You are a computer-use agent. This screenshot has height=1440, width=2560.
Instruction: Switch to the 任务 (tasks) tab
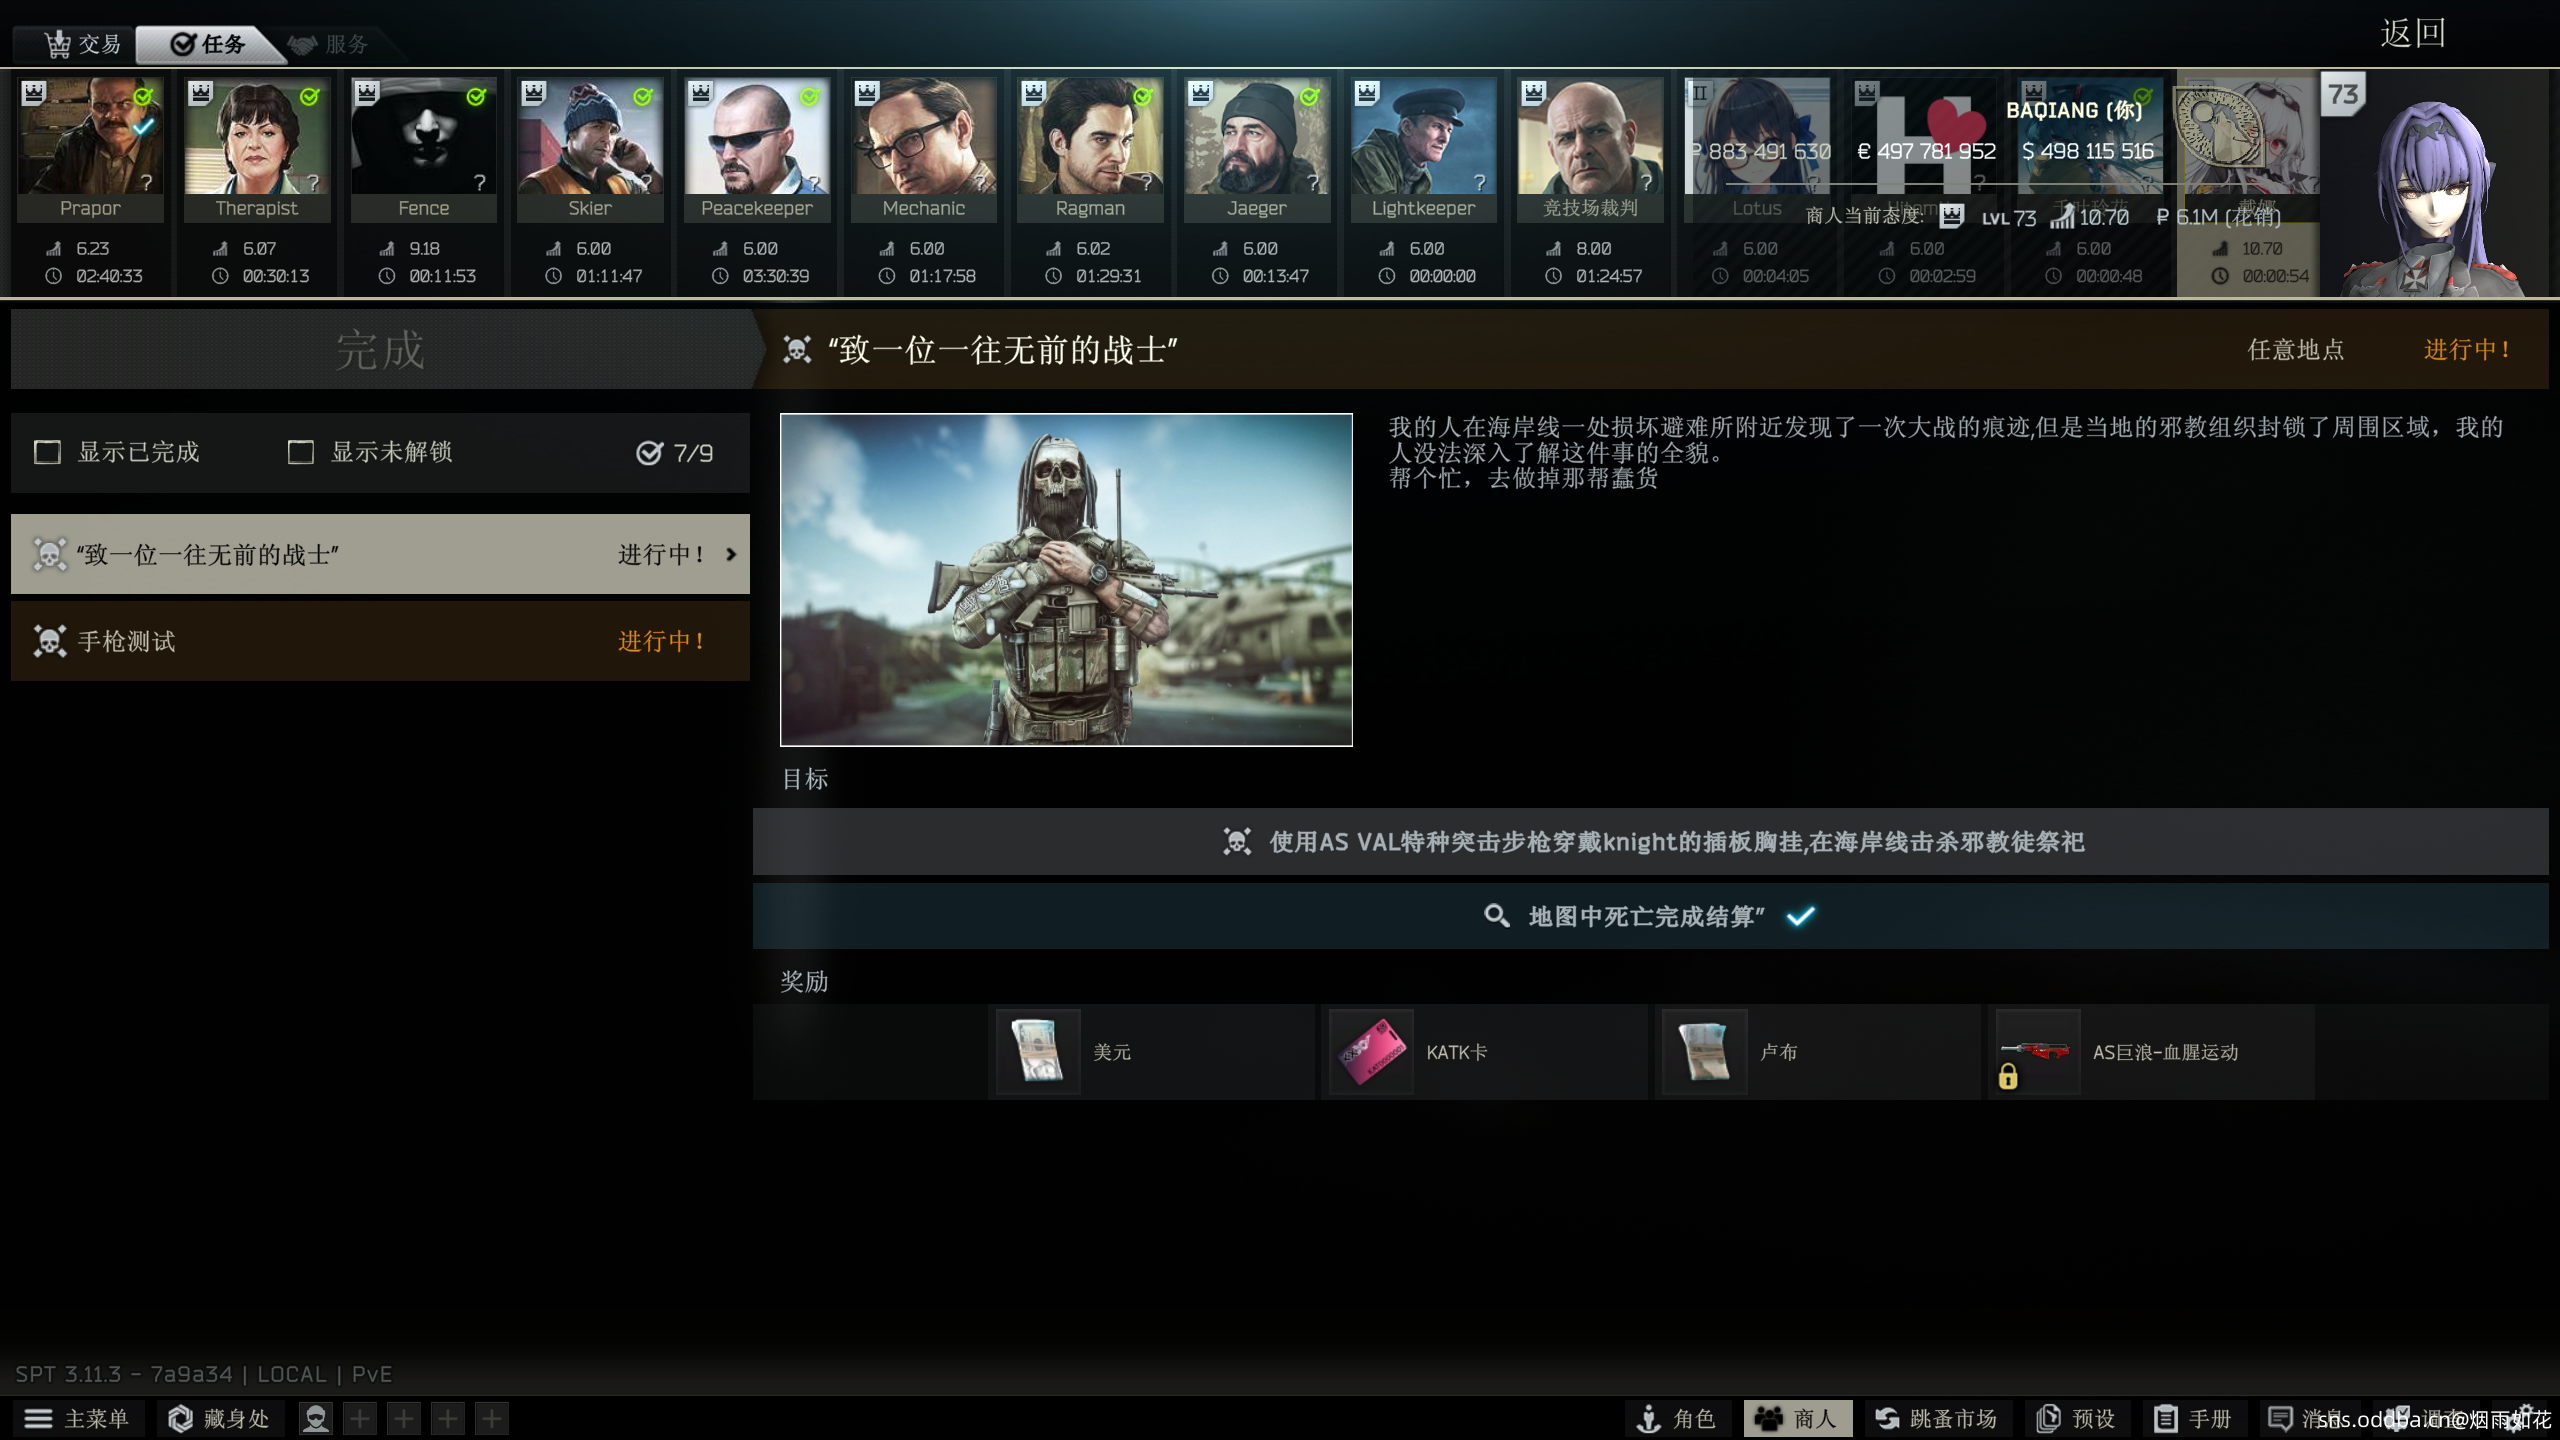click(x=208, y=44)
